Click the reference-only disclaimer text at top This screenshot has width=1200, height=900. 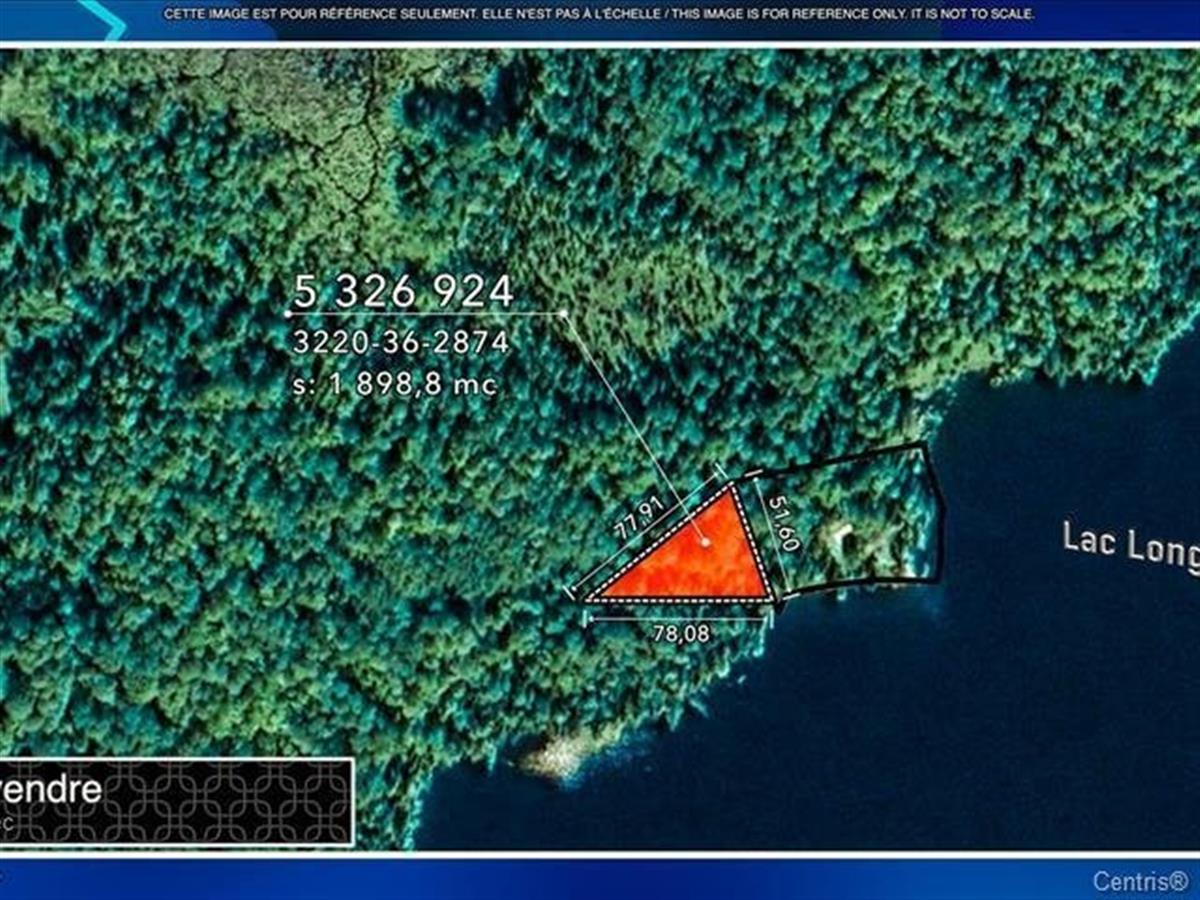coord(599,14)
